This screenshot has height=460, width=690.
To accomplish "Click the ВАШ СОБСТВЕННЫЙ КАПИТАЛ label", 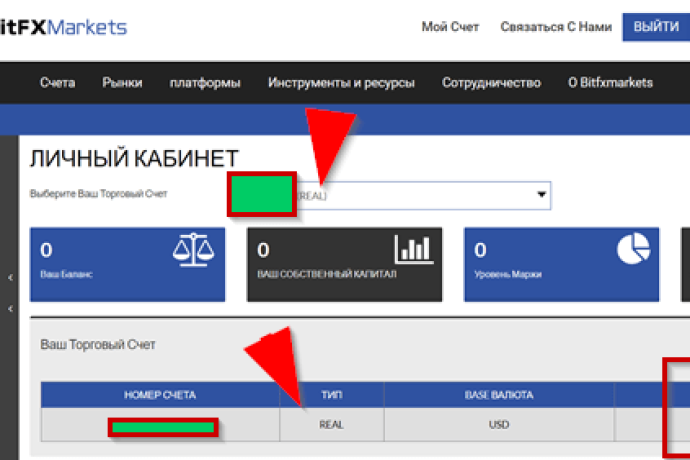I will pos(327,274).
